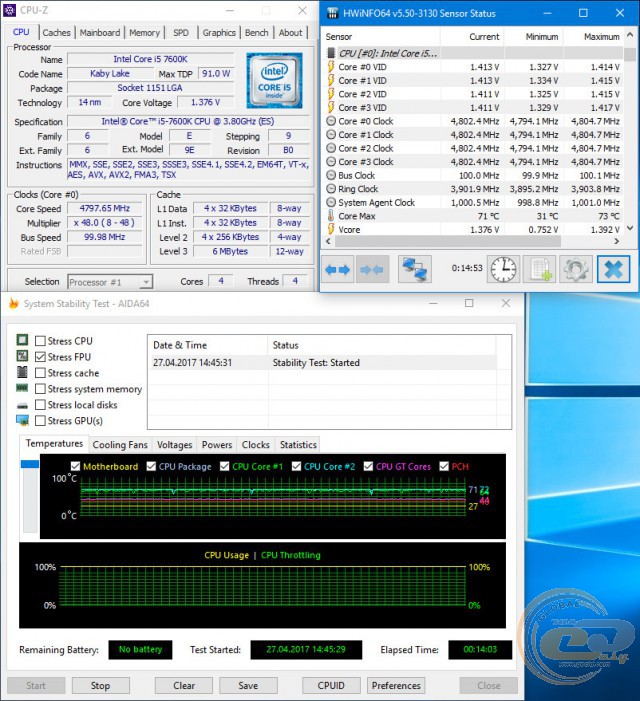640x701 pixels.
Task: Switch to Cooling Fans tab in AIDA64
Action: point(120,445)
